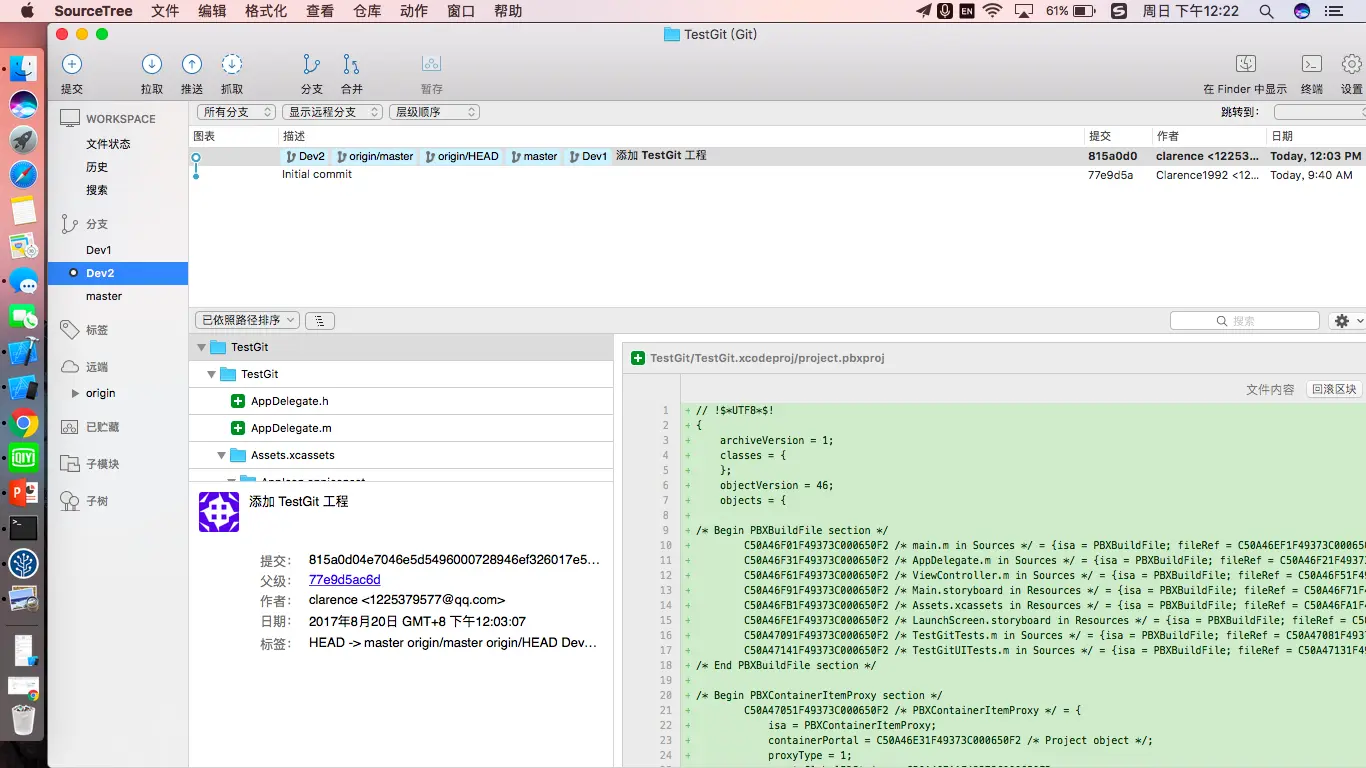The height and width of the screenshot is (768, 1366).
Task: Click Show in Finder toolbar icon
Action: tap(1246, 64)
